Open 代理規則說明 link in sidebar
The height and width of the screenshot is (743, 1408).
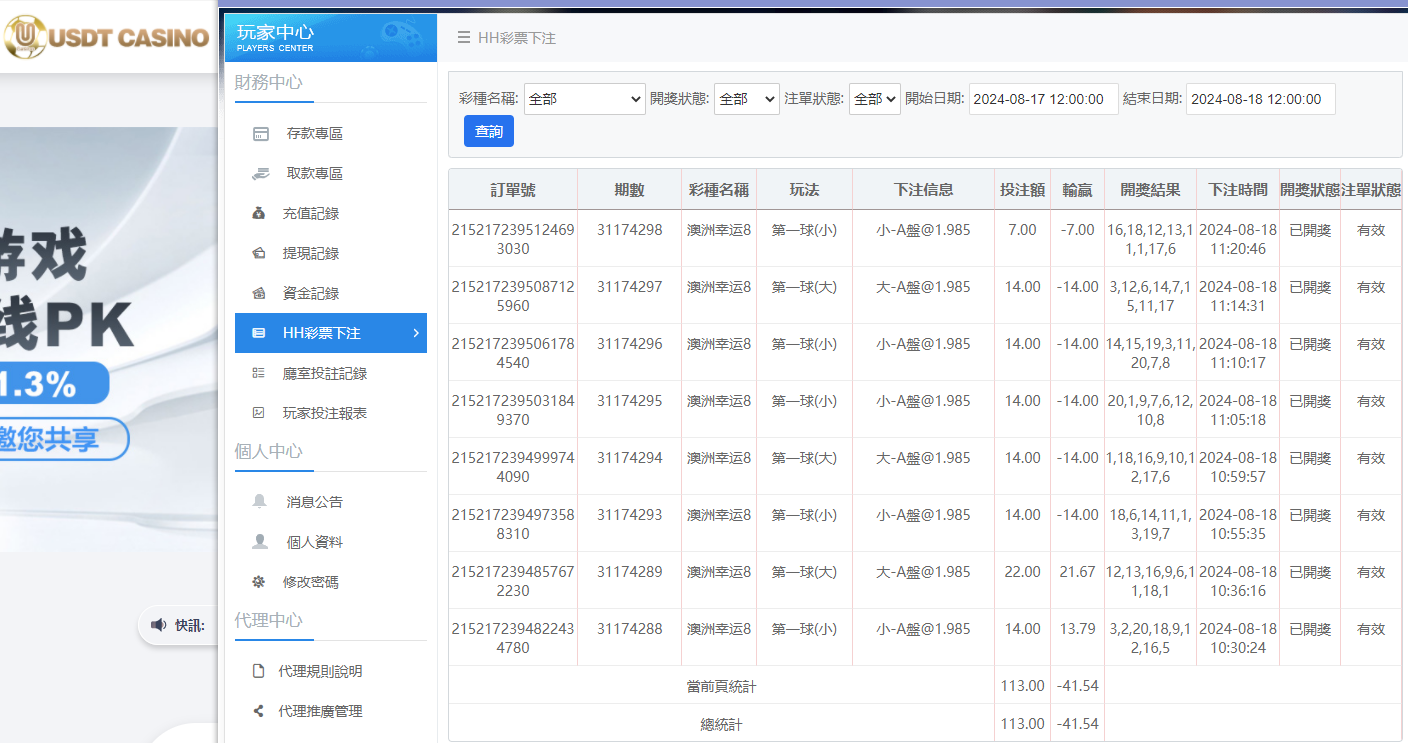(320, 671)
